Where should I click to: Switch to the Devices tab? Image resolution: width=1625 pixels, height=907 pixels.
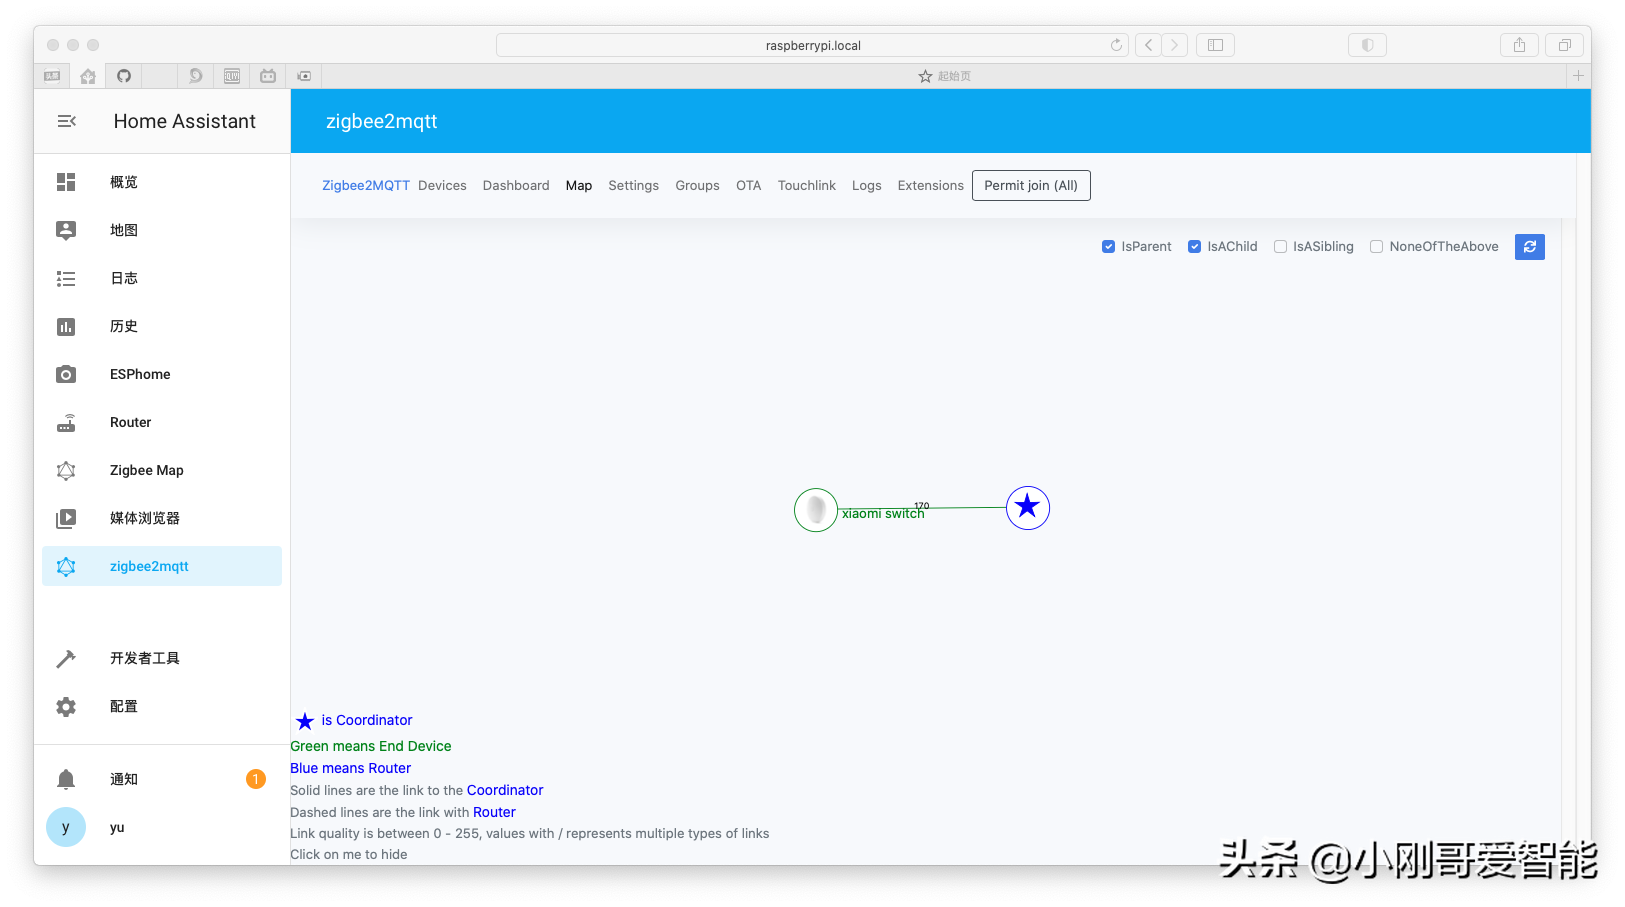(x=442, y=186)
